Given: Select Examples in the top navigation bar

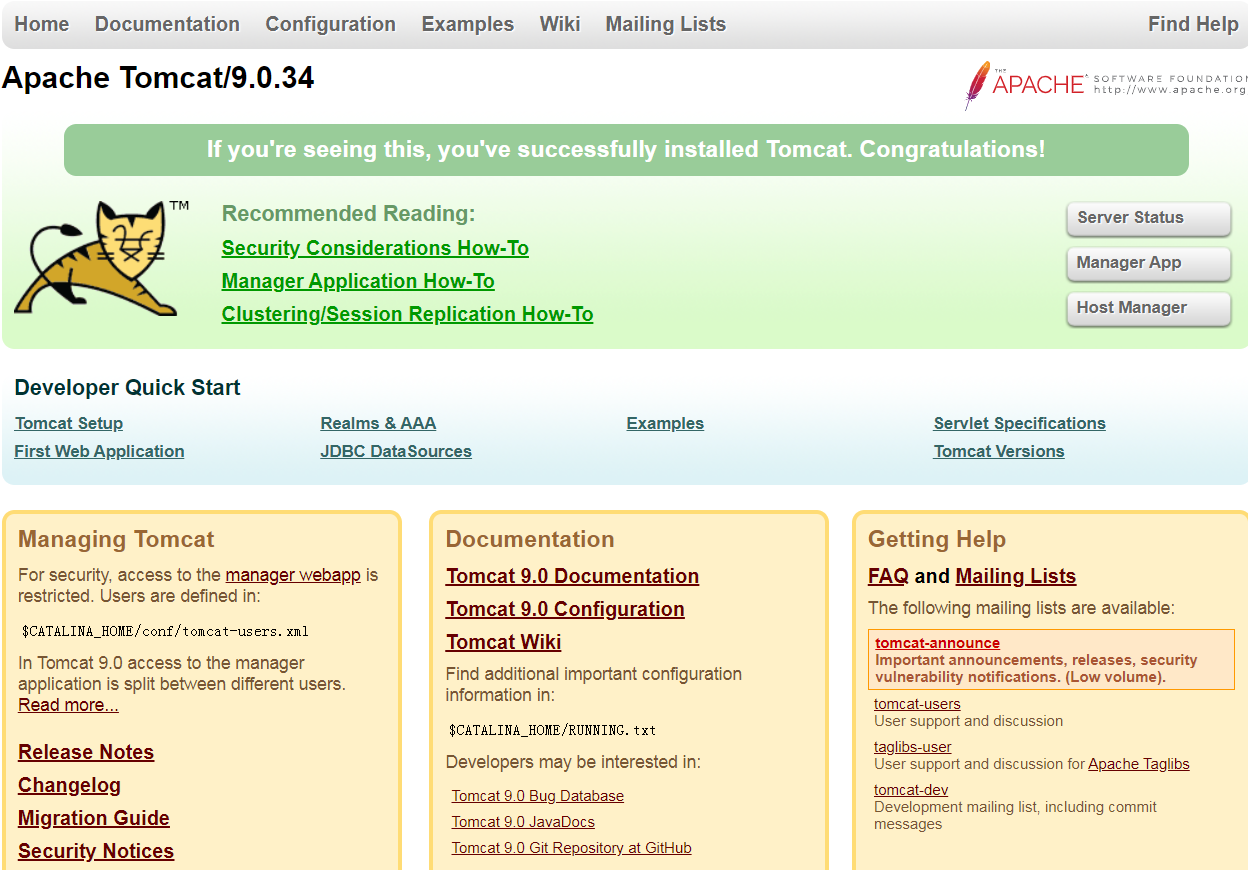Looking at the screenshot, I should click(467, 24).
